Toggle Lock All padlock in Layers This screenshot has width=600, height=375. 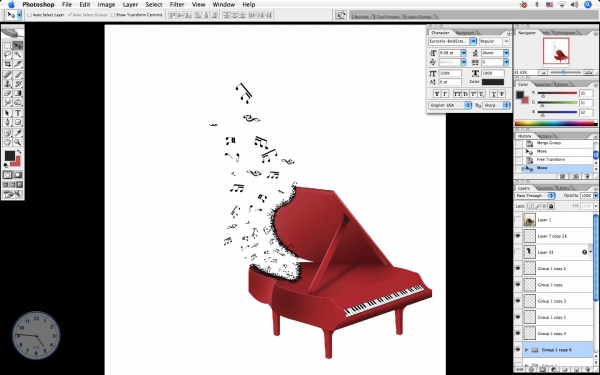(x=551, y=206)
